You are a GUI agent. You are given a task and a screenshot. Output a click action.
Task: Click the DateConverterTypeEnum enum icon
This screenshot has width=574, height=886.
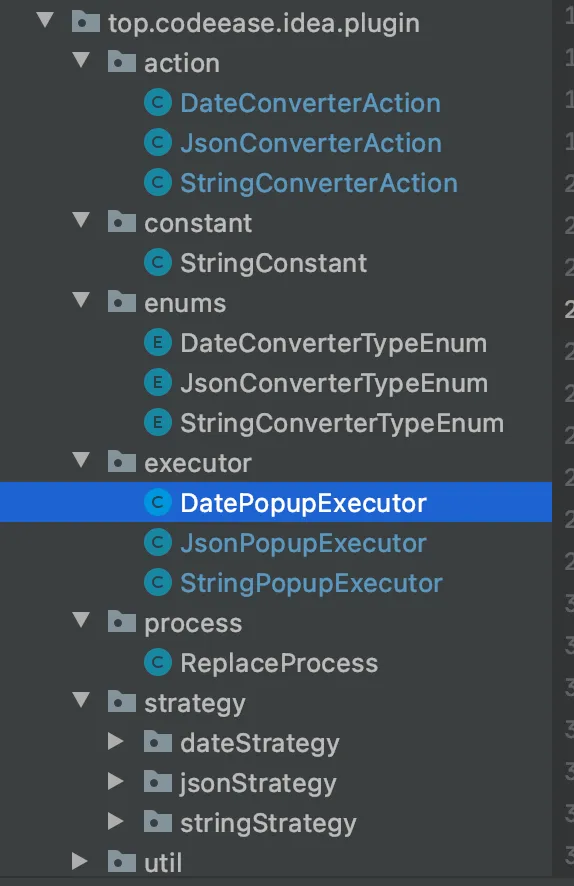click(158, 343)
